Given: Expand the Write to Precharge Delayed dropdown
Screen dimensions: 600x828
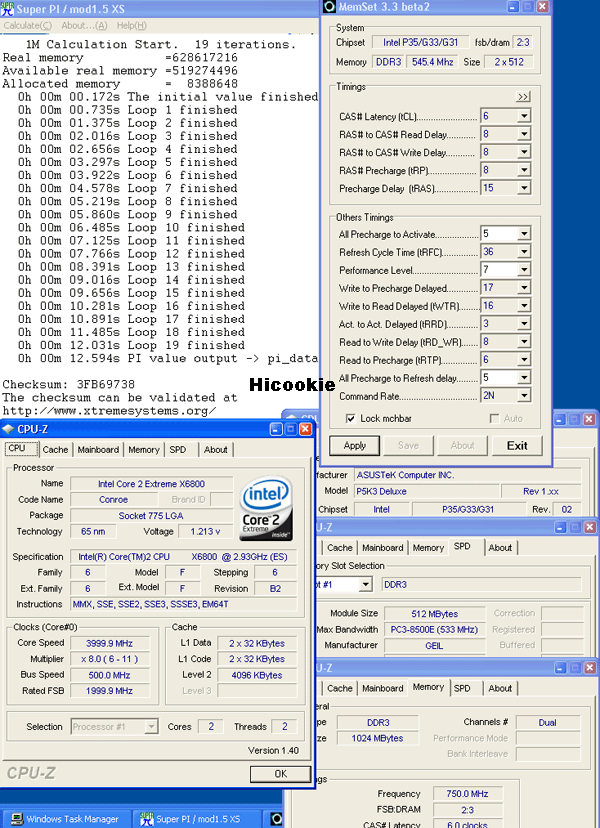Looking at the screenshot, I should [x=523, y=288].
